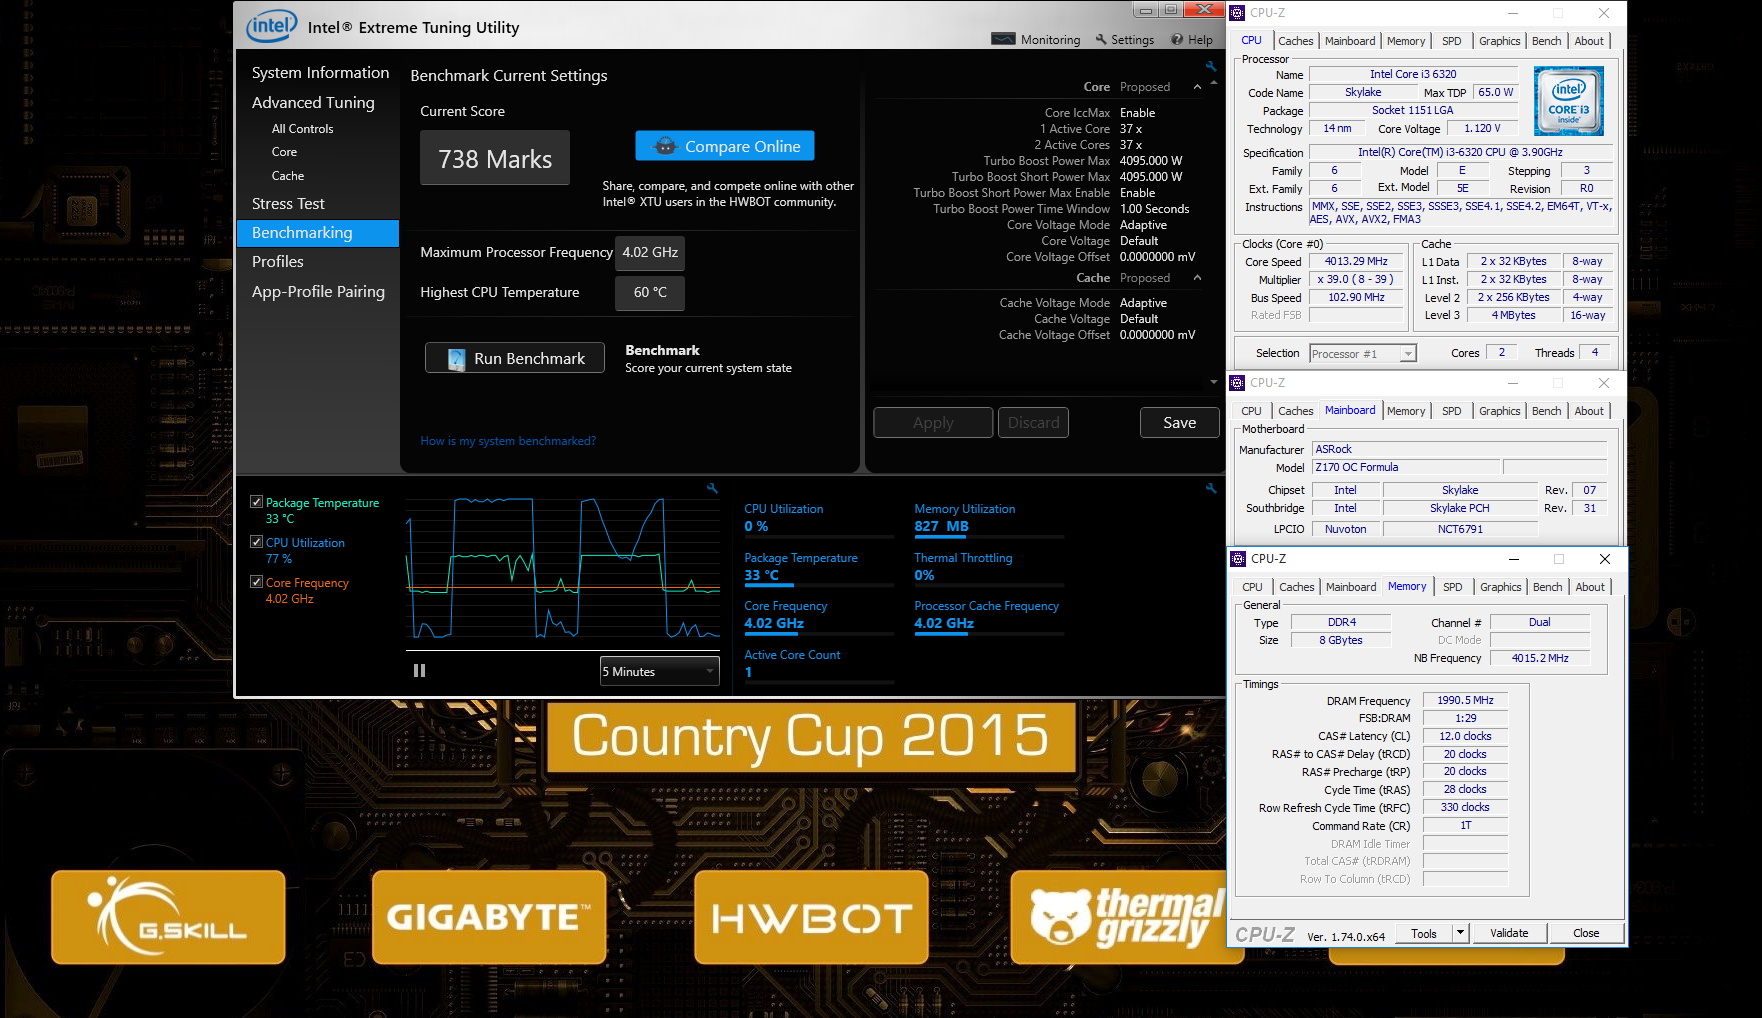
Task: Click the Apply button
Action: pyautogui.click(x=933, y=423)
